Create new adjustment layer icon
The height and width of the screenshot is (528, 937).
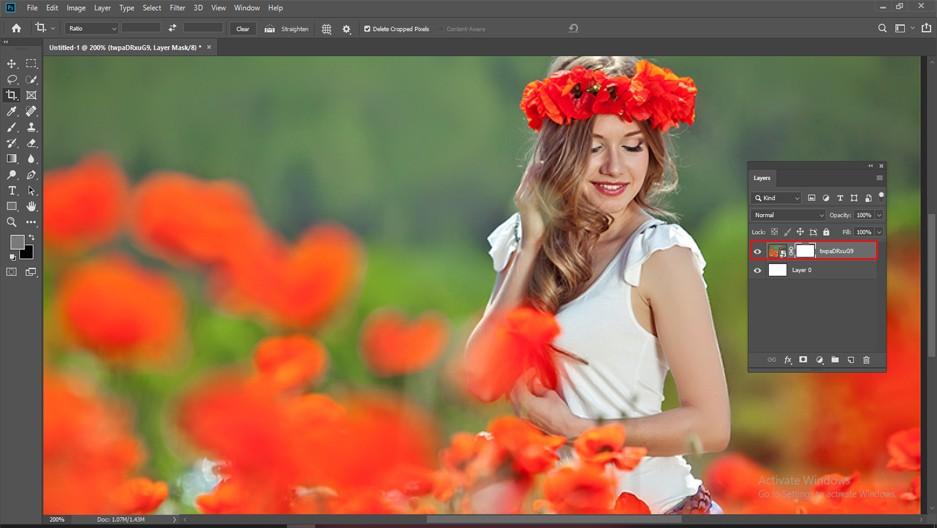click(819, 360)
